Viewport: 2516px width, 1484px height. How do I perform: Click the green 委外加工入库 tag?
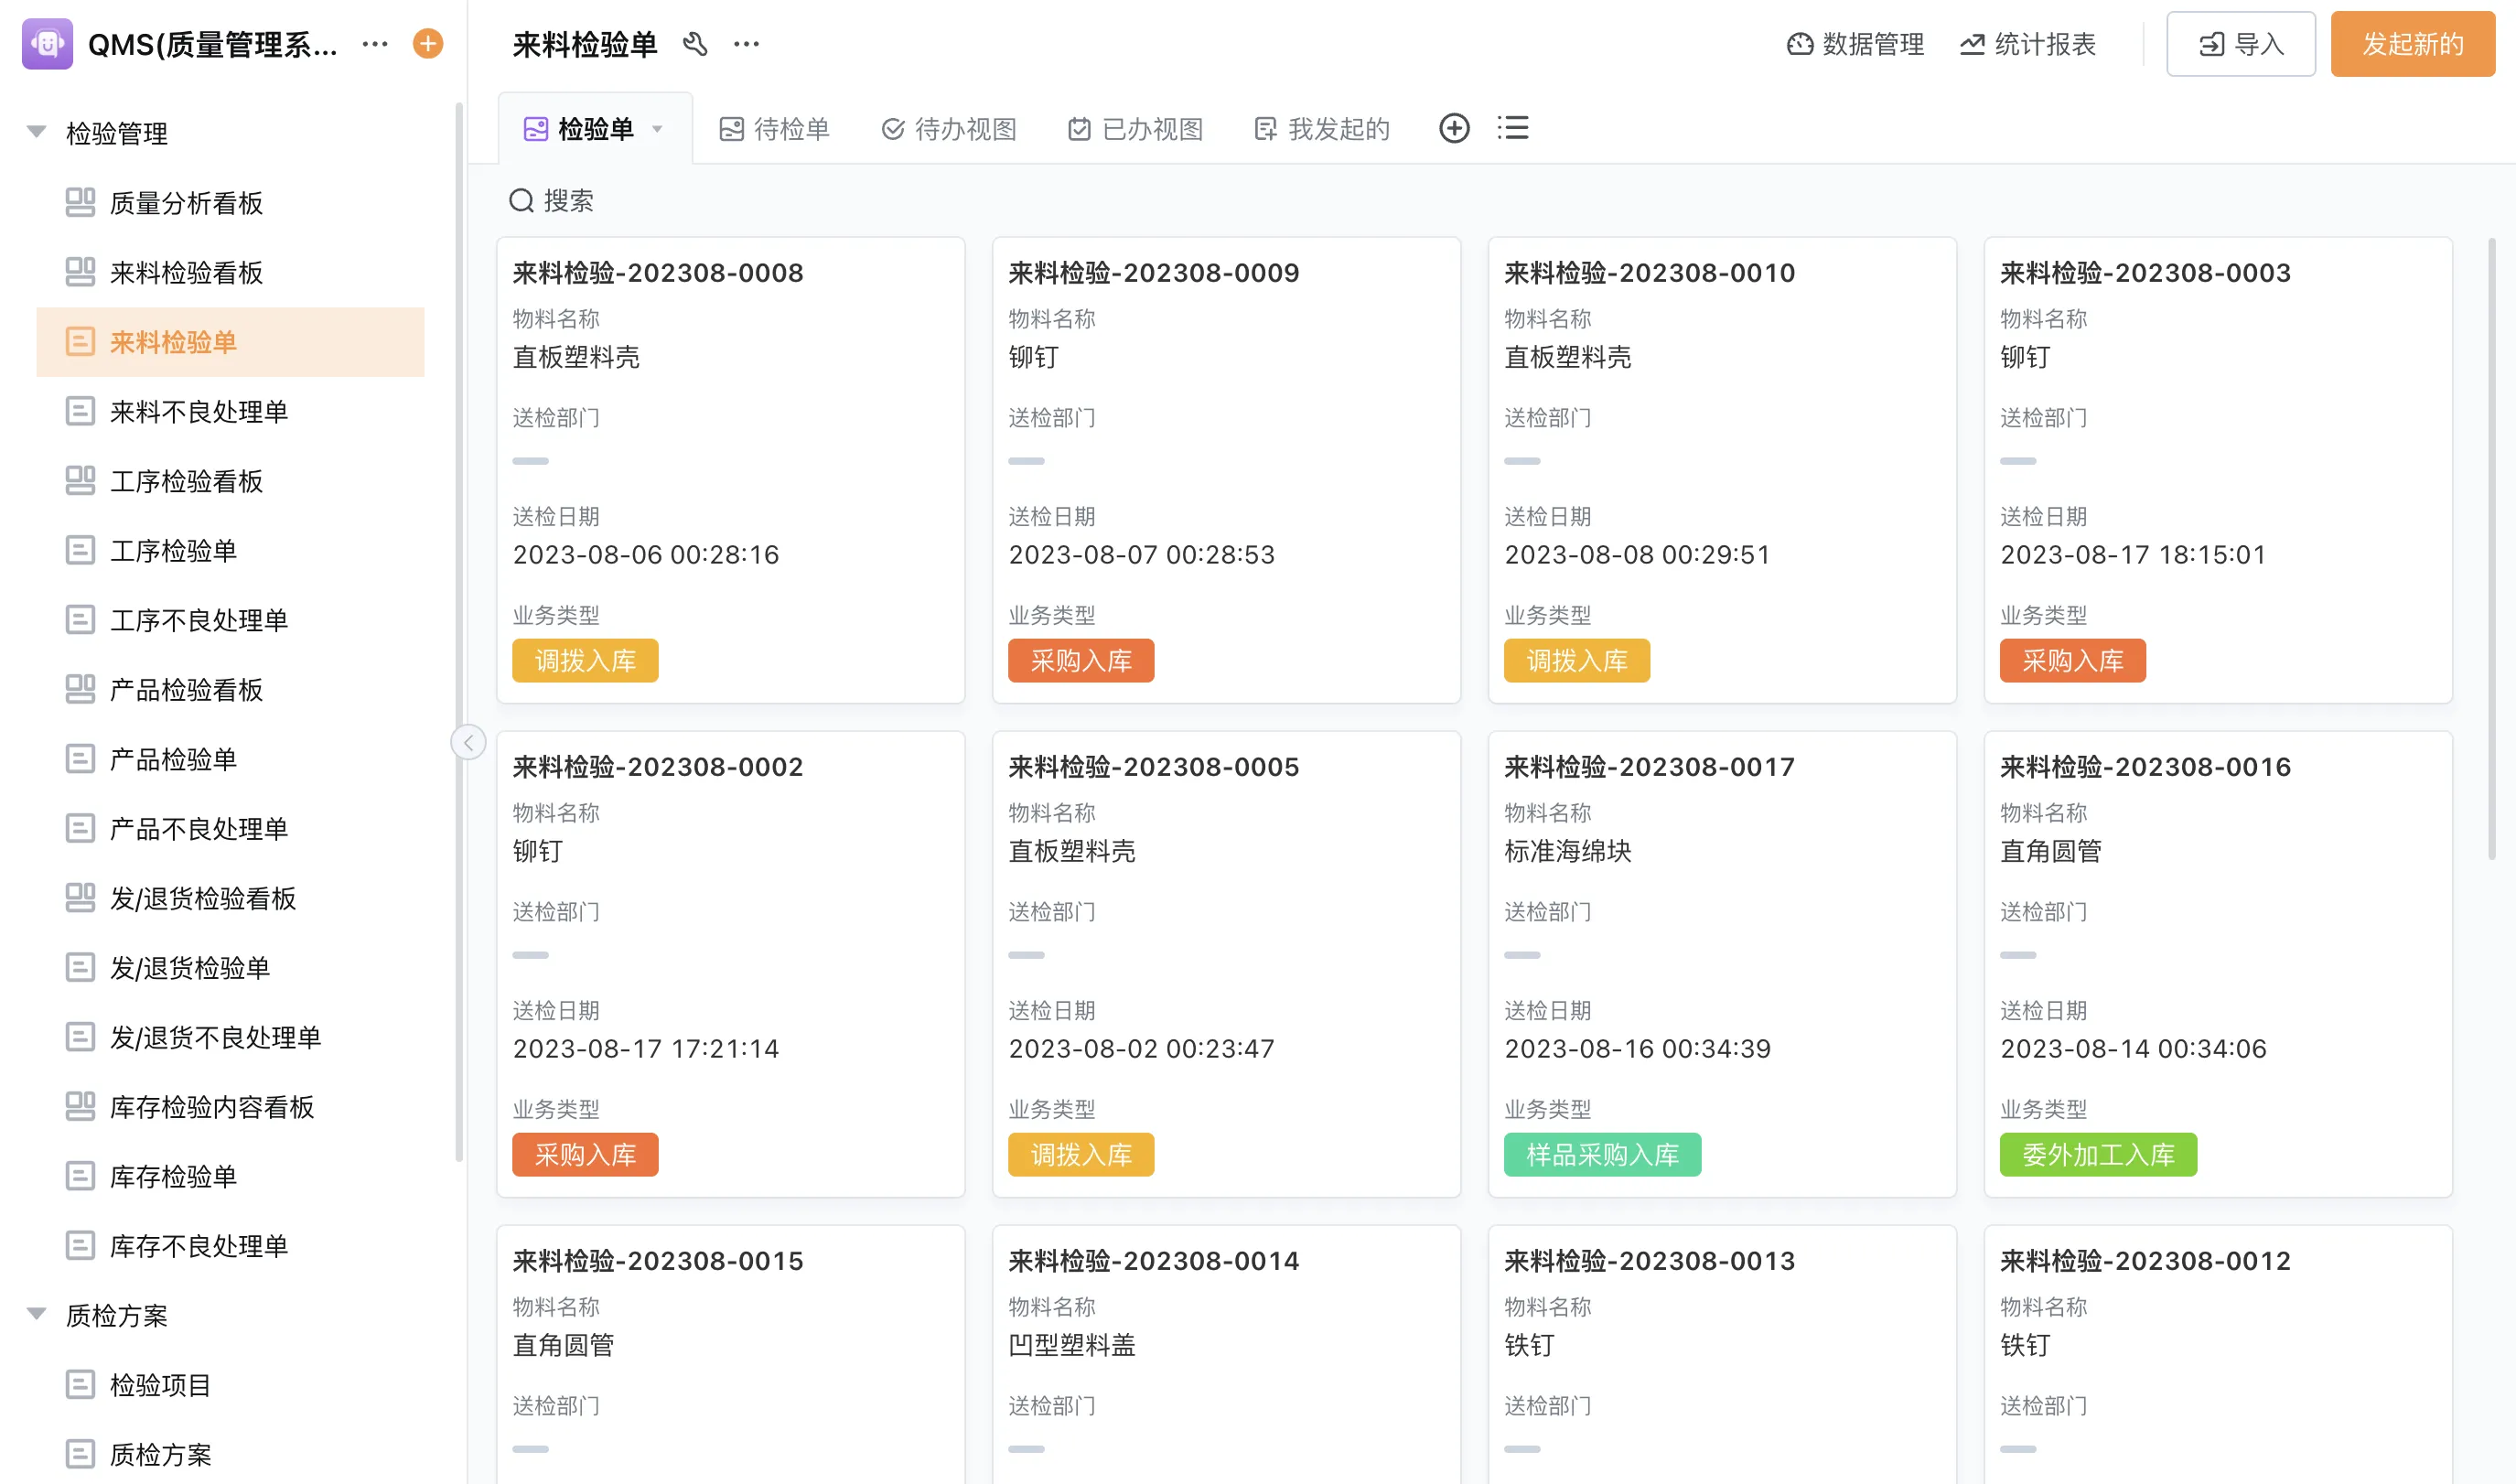click(x=2098, y=1155)
